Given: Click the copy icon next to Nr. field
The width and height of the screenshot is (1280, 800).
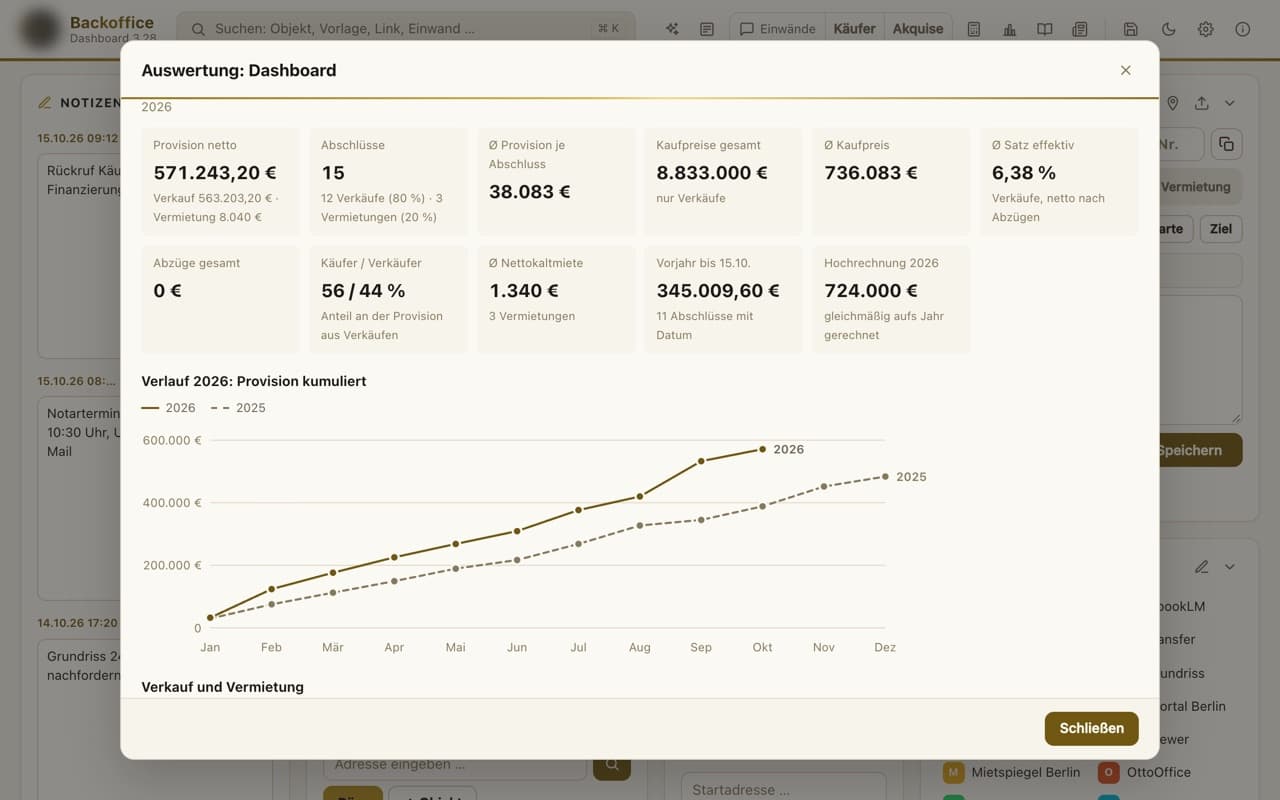Looking at the screenshot, I should [1227, 143].
